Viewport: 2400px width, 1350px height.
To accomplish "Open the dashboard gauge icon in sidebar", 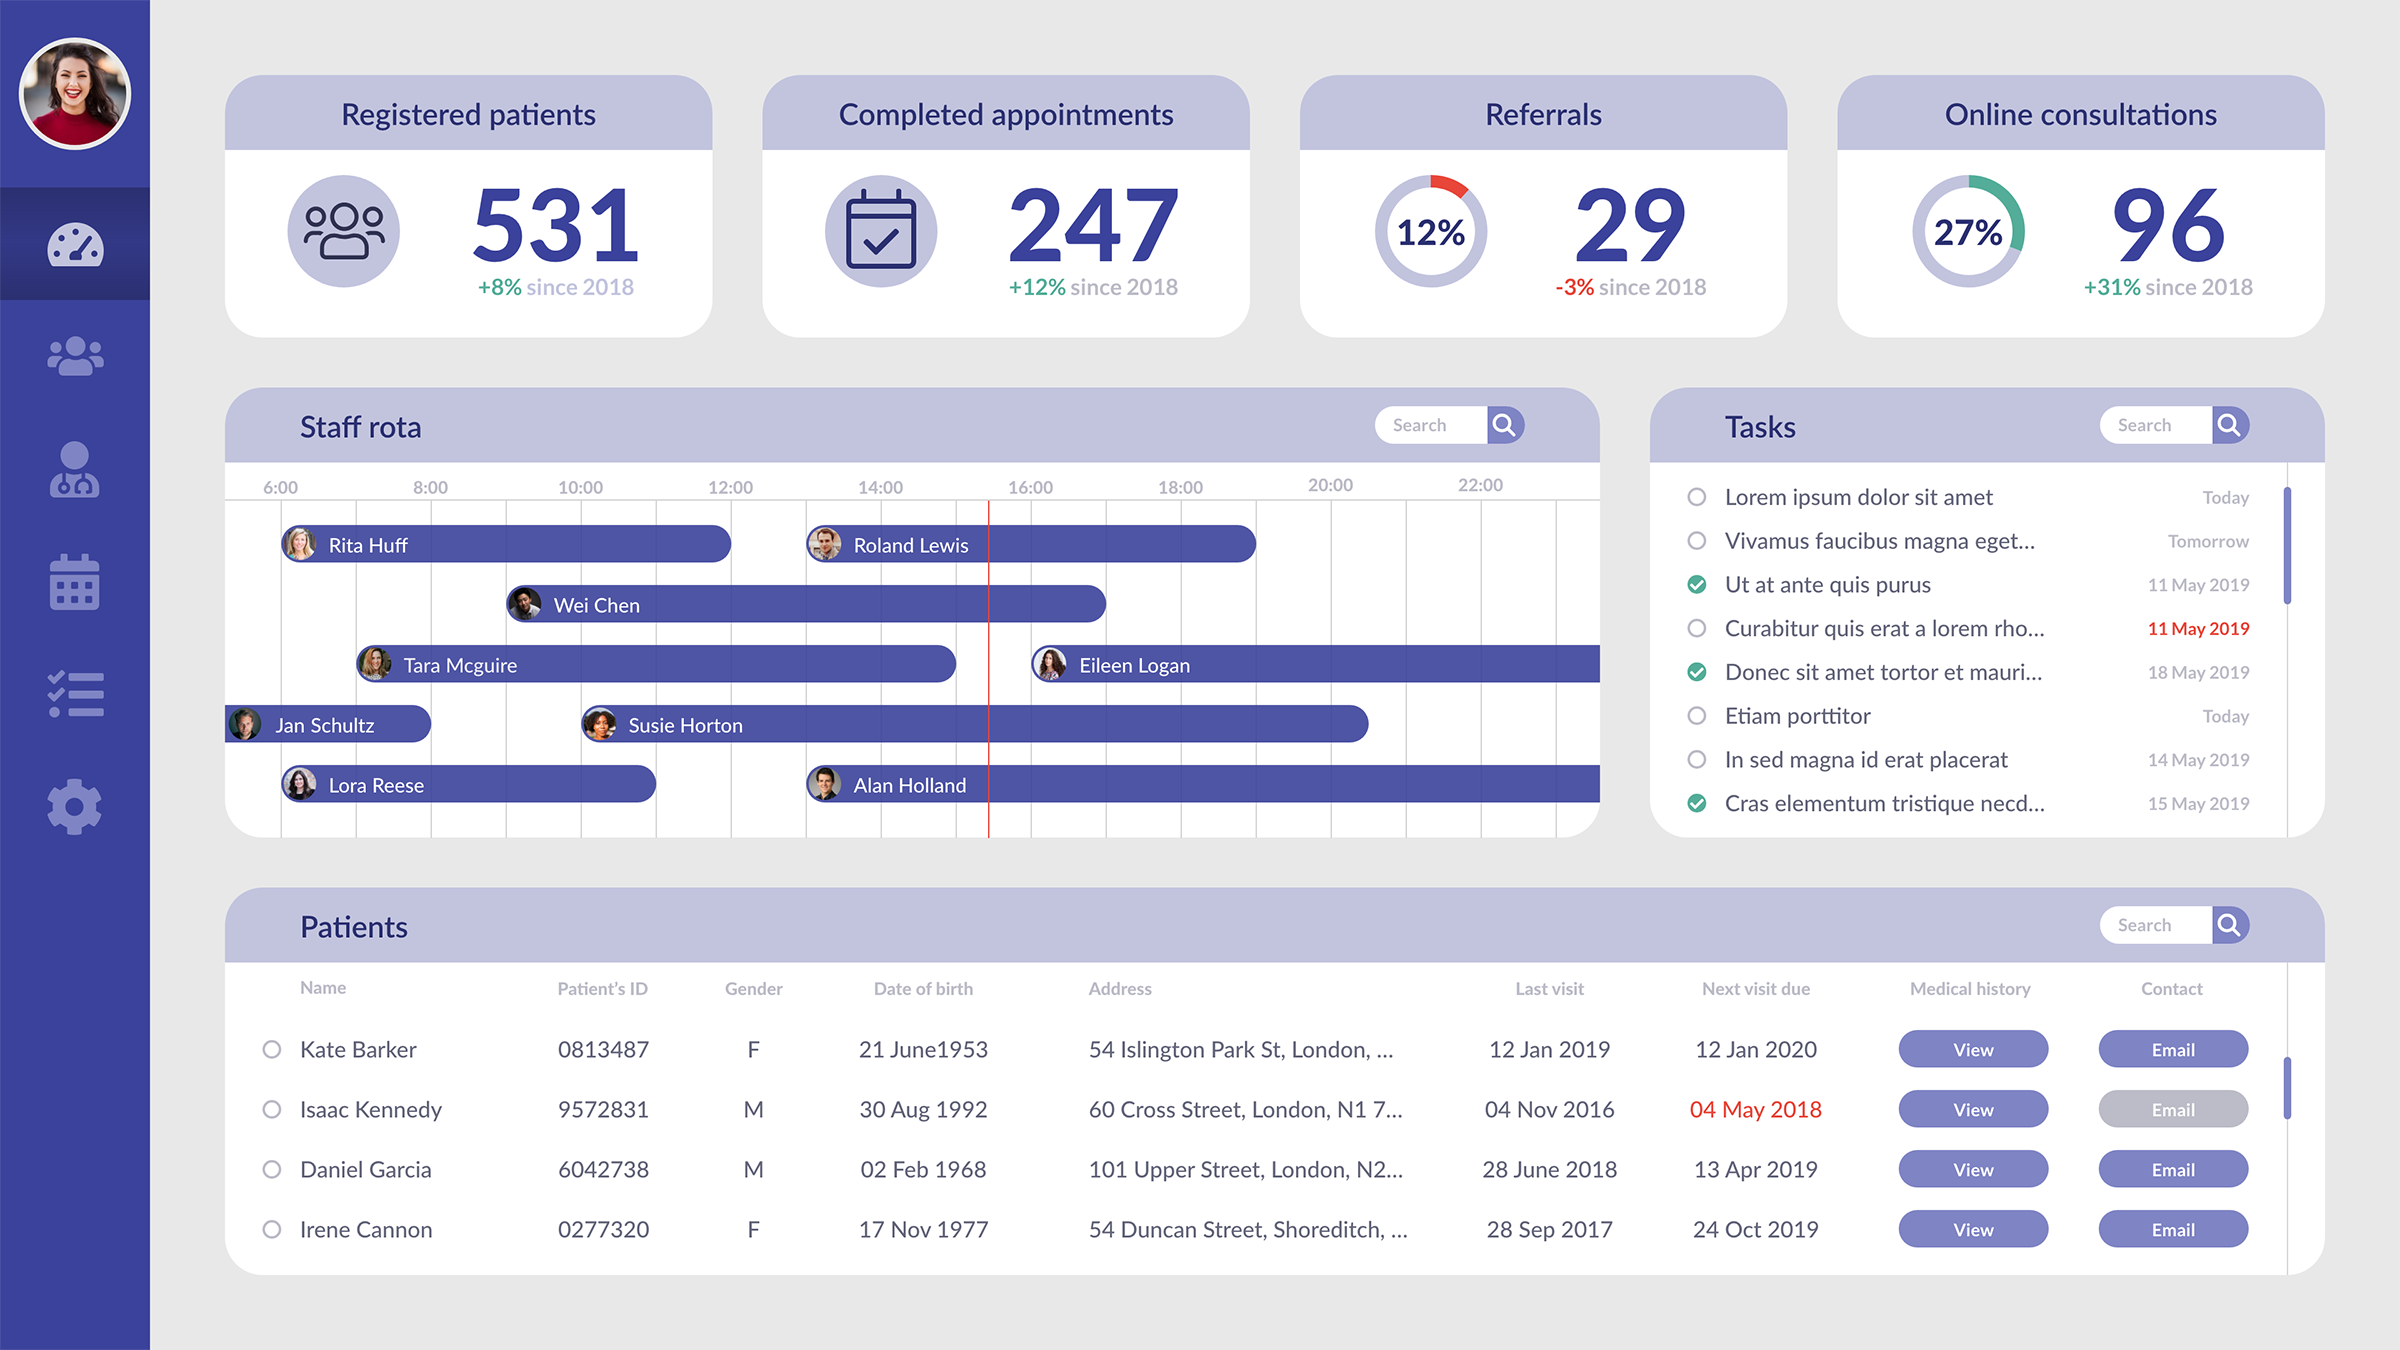I will 75,245.
